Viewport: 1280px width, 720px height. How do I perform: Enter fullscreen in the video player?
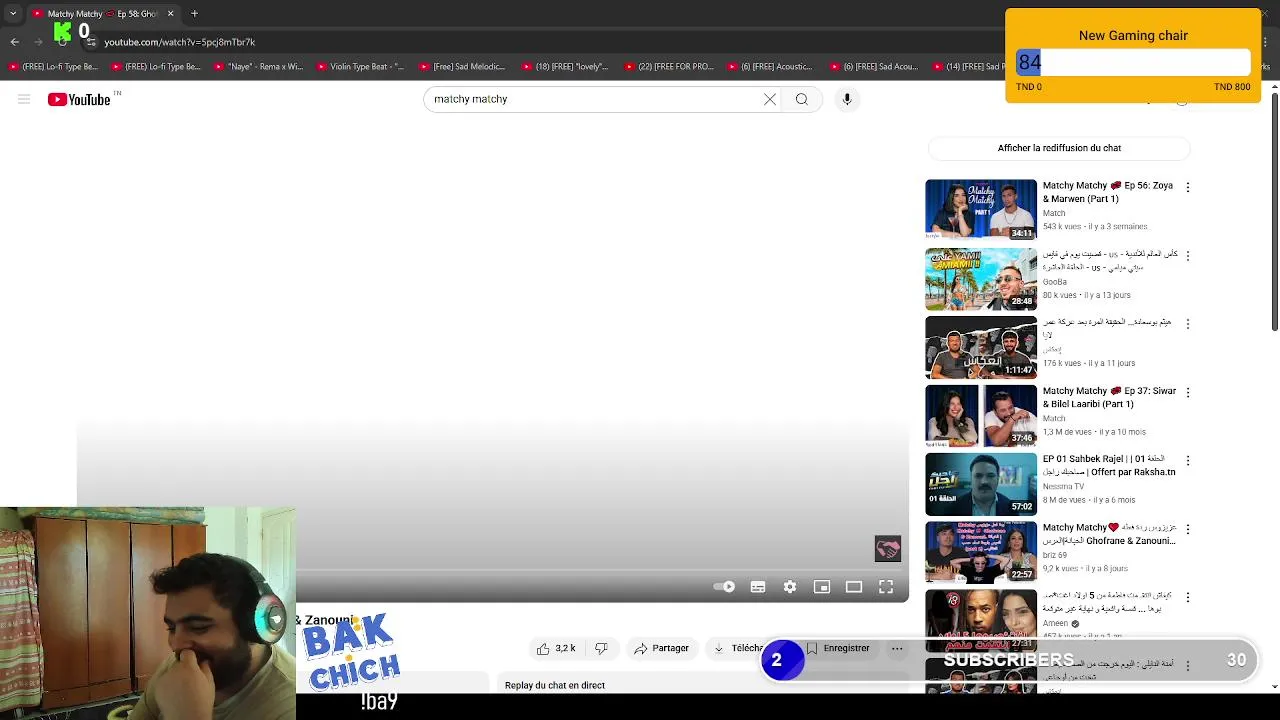(x=886, y=587)
